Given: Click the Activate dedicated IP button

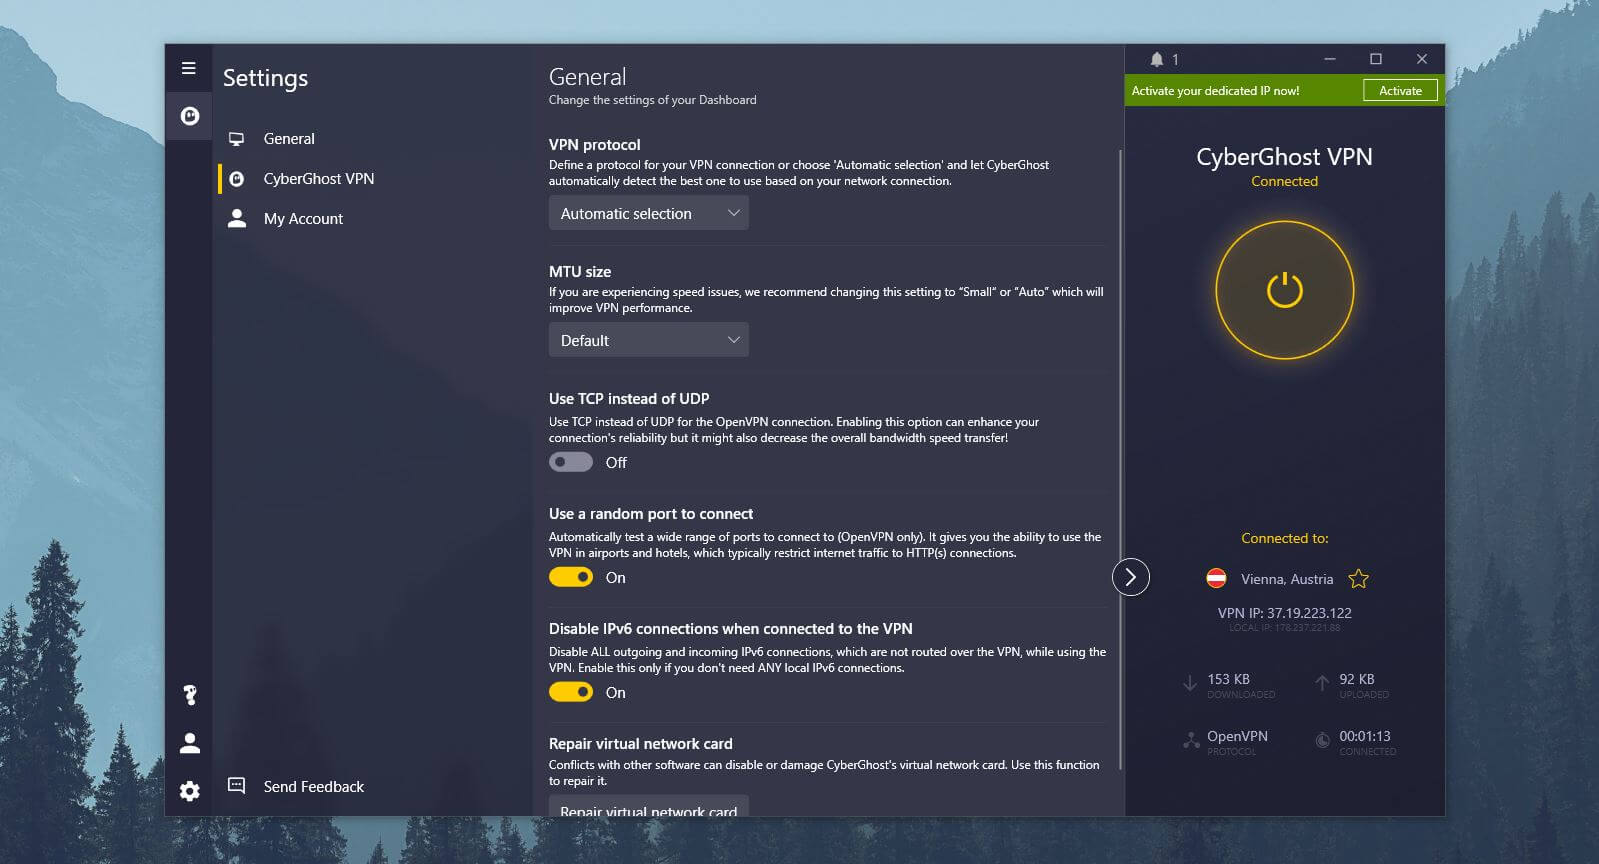Looking at the screenshot, I should pyautogui.click(x=1400, y=90).
